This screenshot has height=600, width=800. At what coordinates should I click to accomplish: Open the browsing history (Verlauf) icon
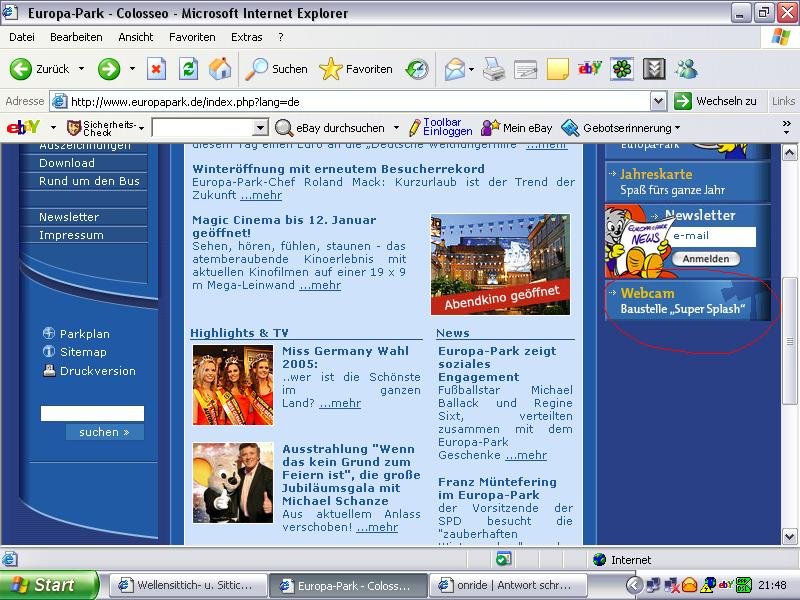[x=417, y=69]
